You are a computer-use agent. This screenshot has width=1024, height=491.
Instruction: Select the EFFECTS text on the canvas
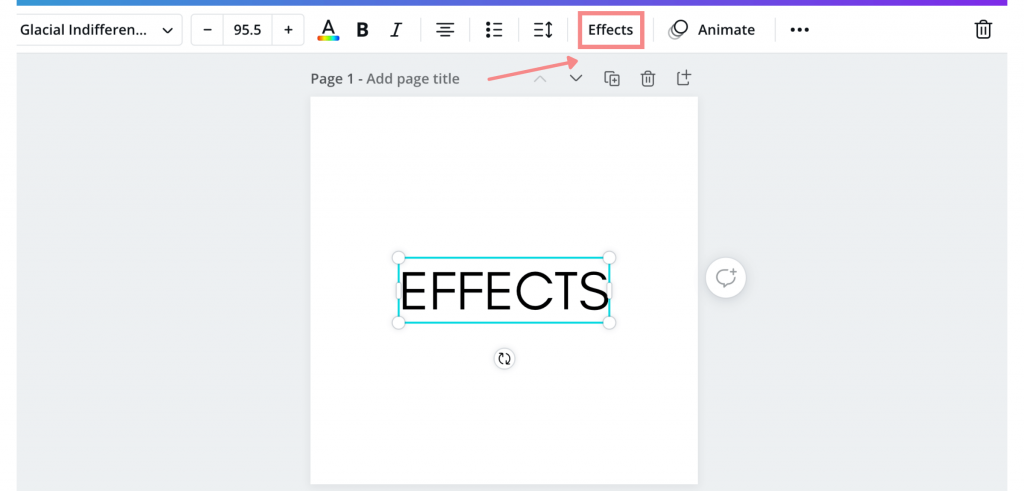(x=504, y=291)
